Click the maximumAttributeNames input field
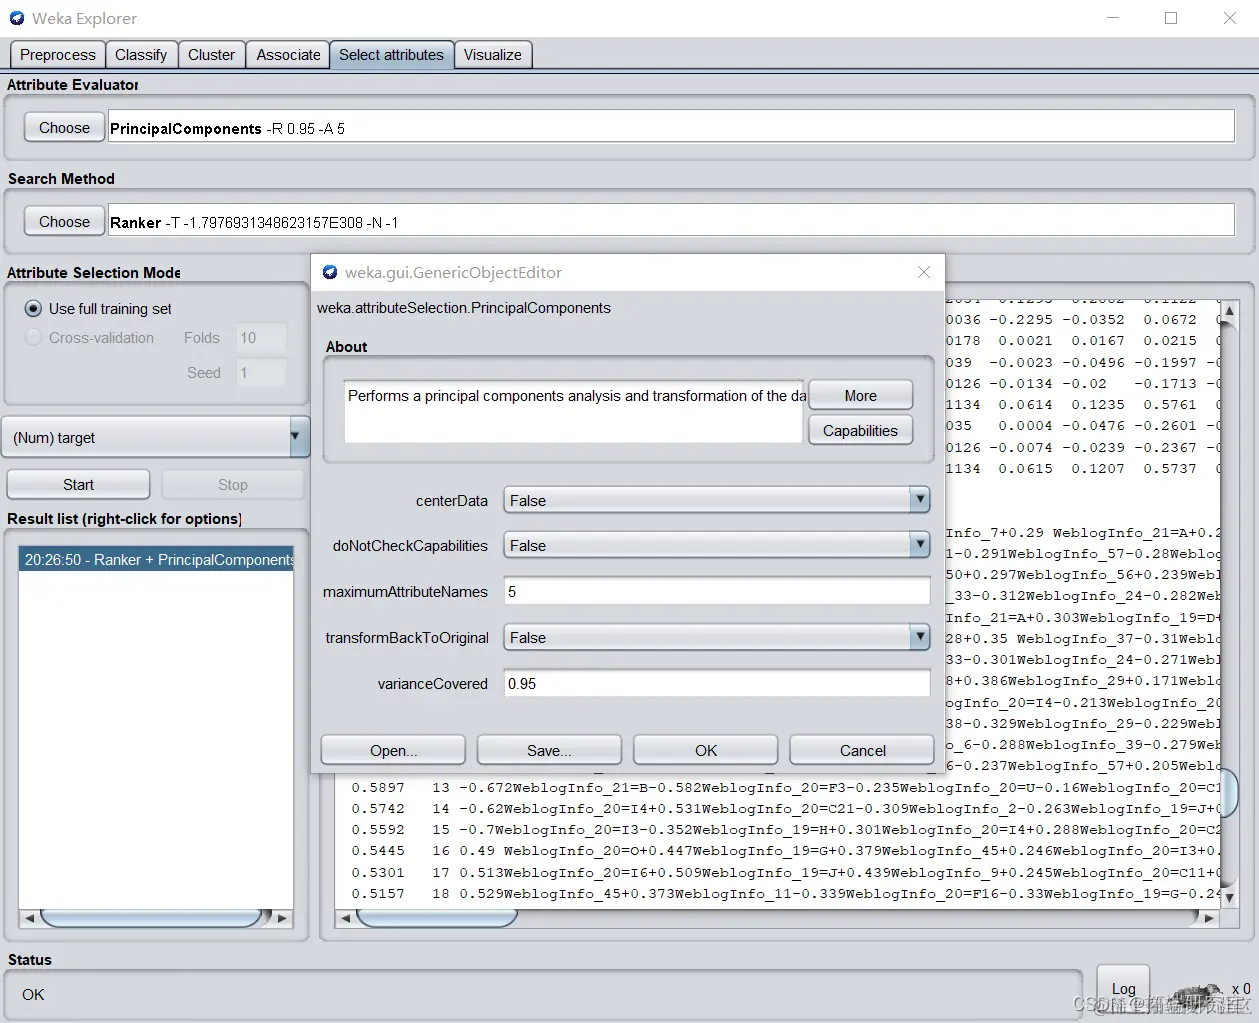The image size is (1259, 1023). tap(717, 591)
